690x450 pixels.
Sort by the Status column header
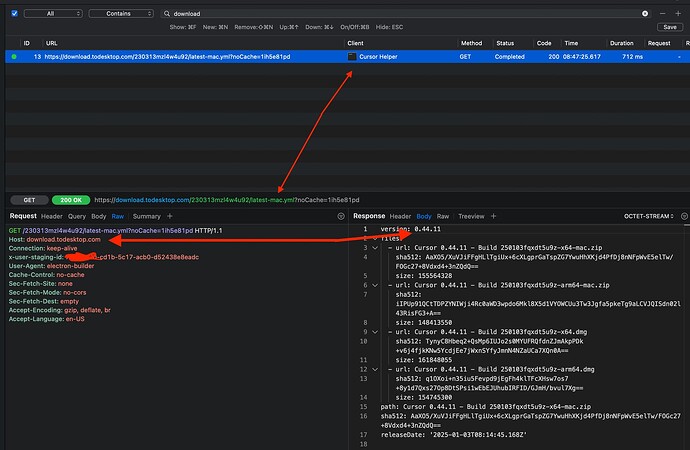coord(505,43)
